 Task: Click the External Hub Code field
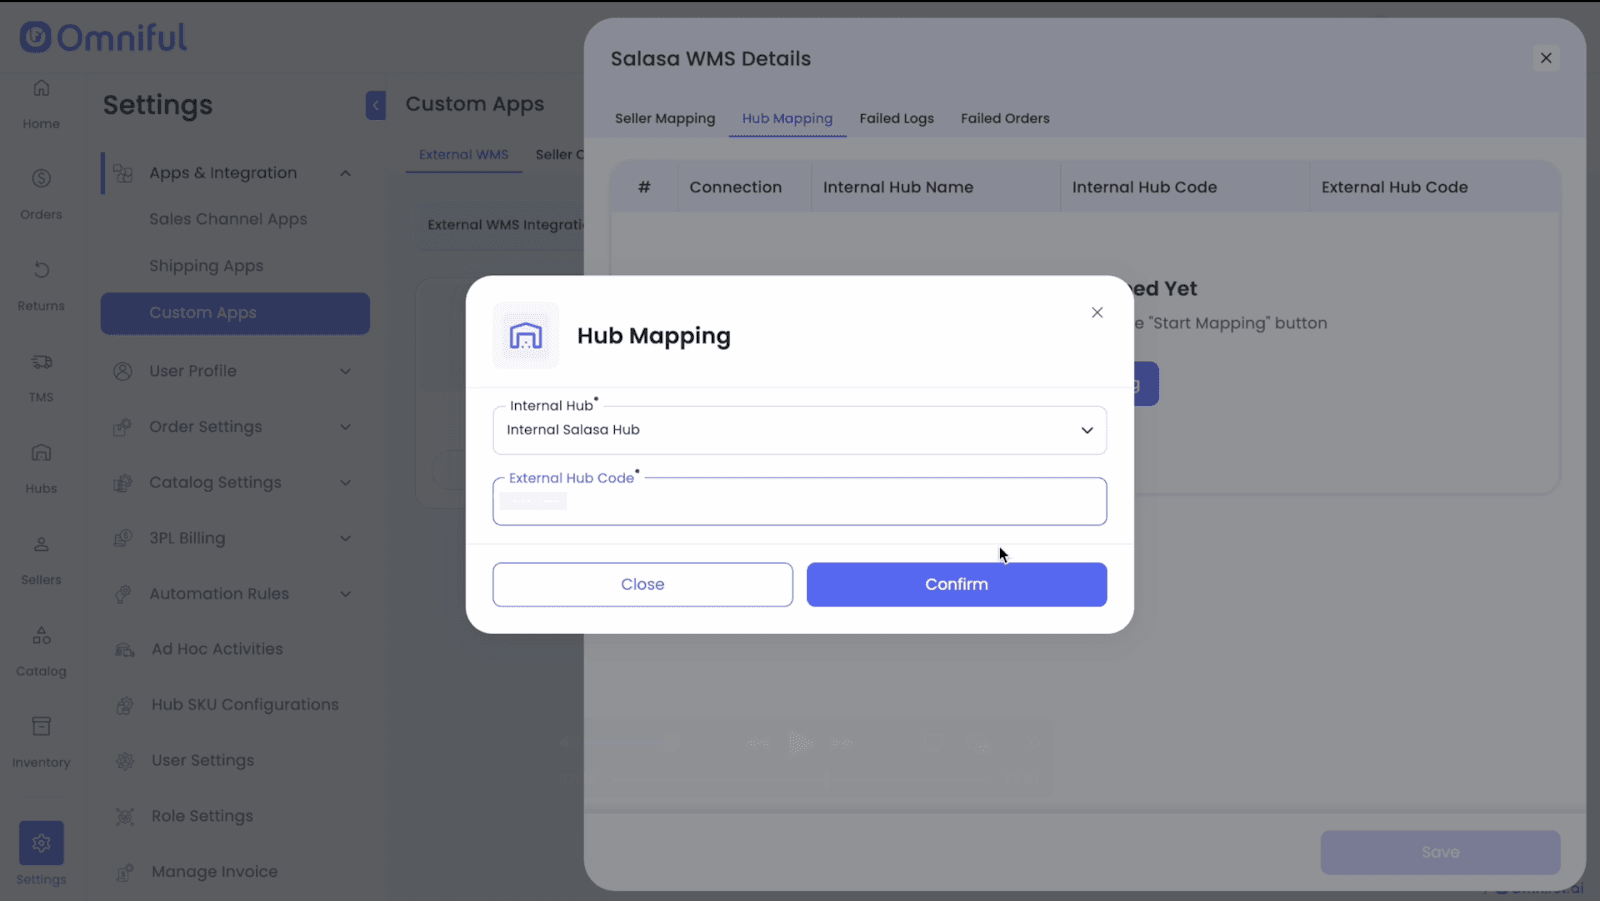tap(799, 502)
